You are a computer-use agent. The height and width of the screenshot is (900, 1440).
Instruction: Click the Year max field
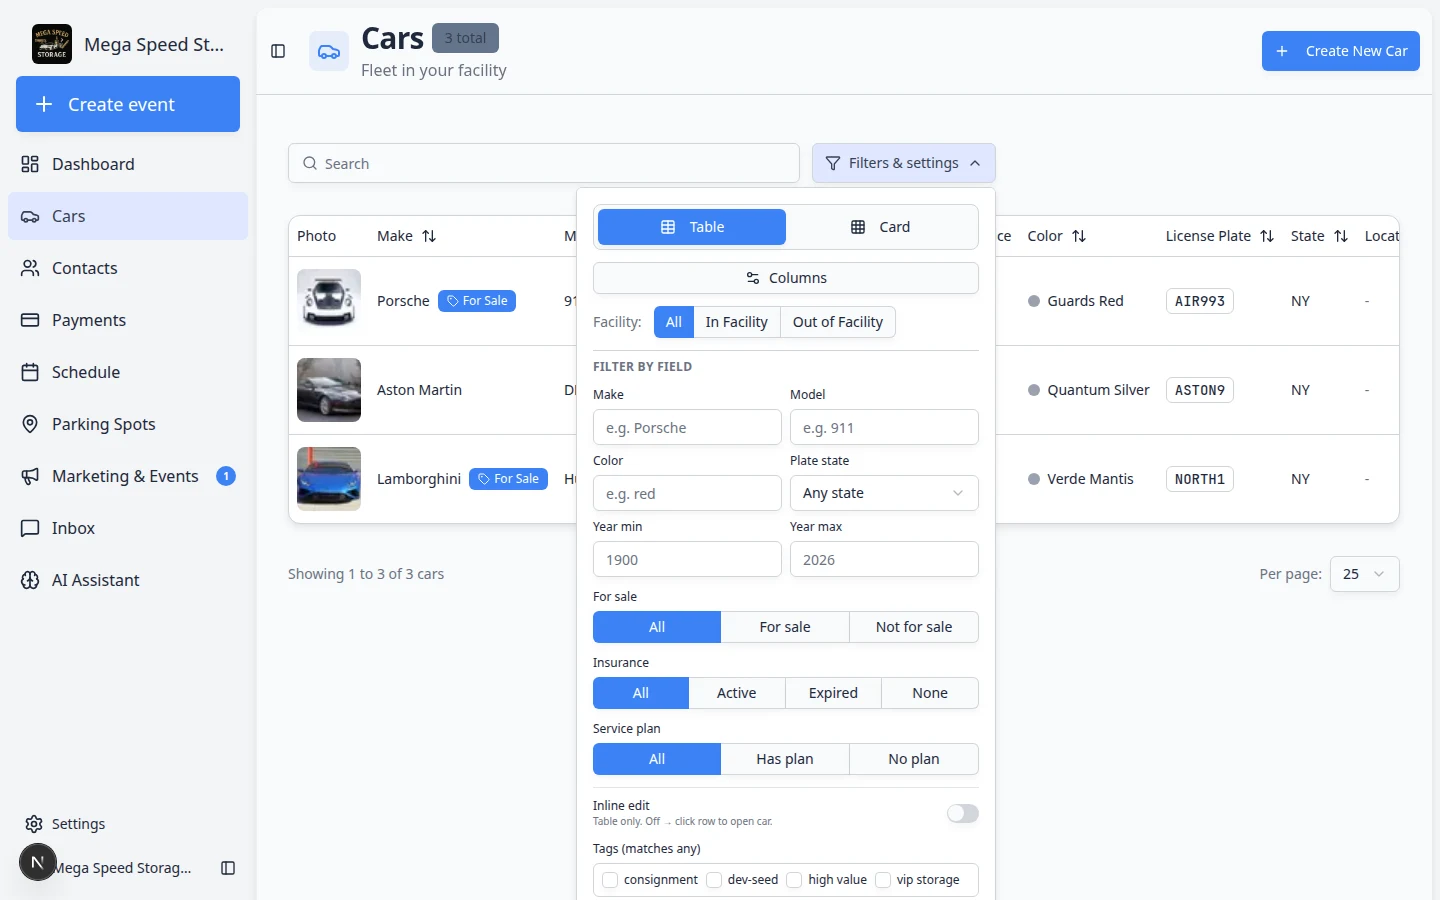(884, 559)
